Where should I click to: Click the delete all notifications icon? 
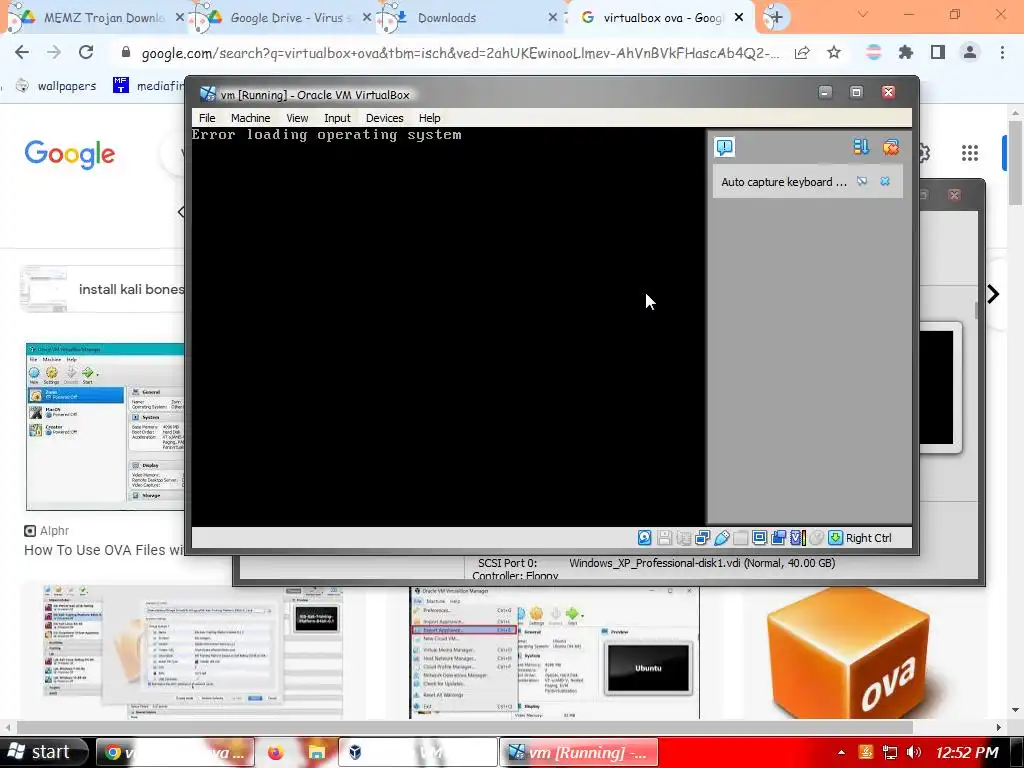(x=891, y=147)
